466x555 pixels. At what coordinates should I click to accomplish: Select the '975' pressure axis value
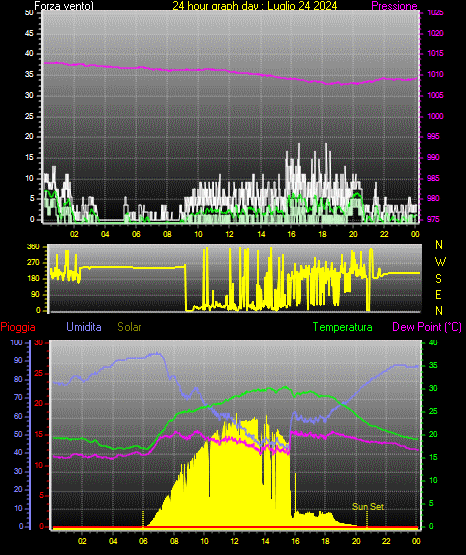pos(433,219)
